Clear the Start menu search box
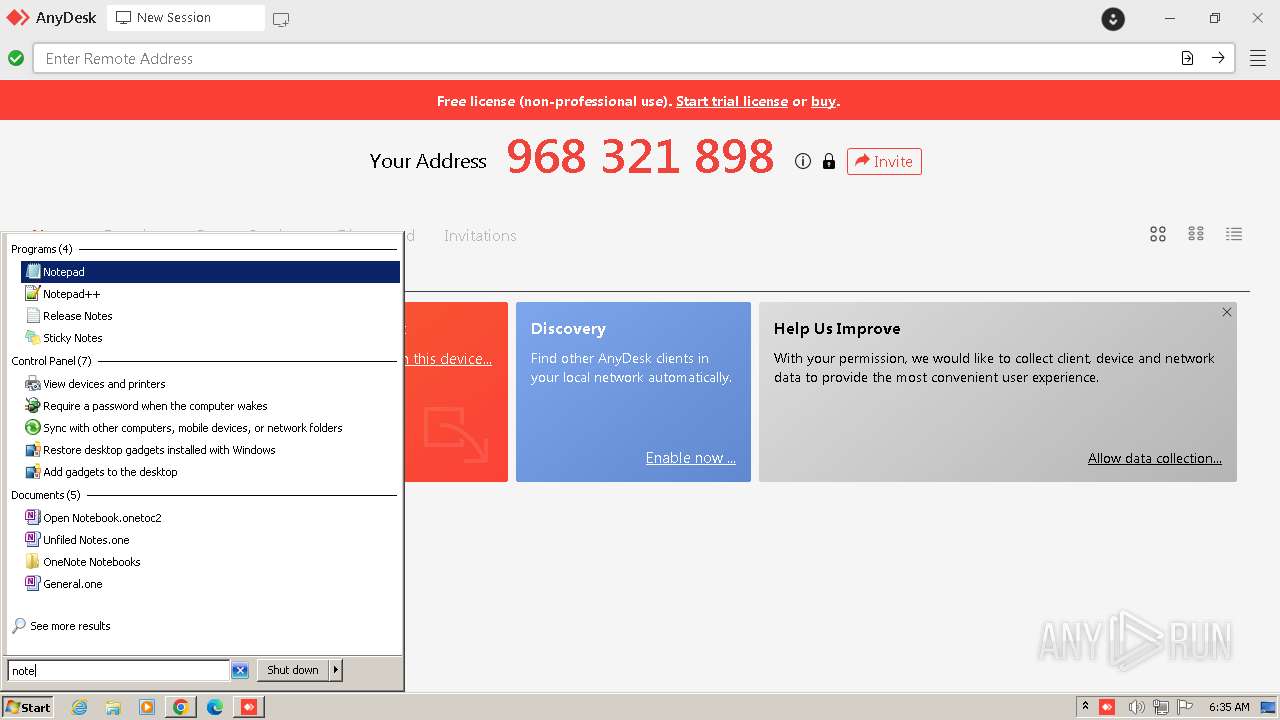Screen dimensions: 1280x720 (x=240, y=671)
